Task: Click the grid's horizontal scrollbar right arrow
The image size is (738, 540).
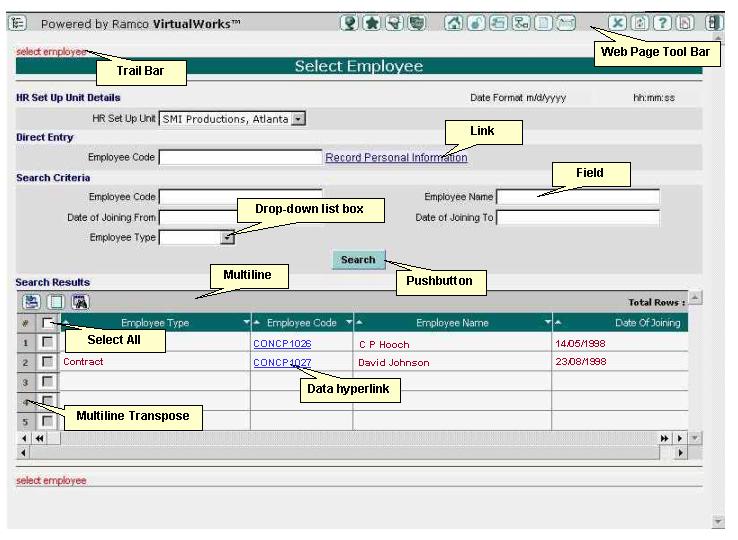Action: point(682,453)
